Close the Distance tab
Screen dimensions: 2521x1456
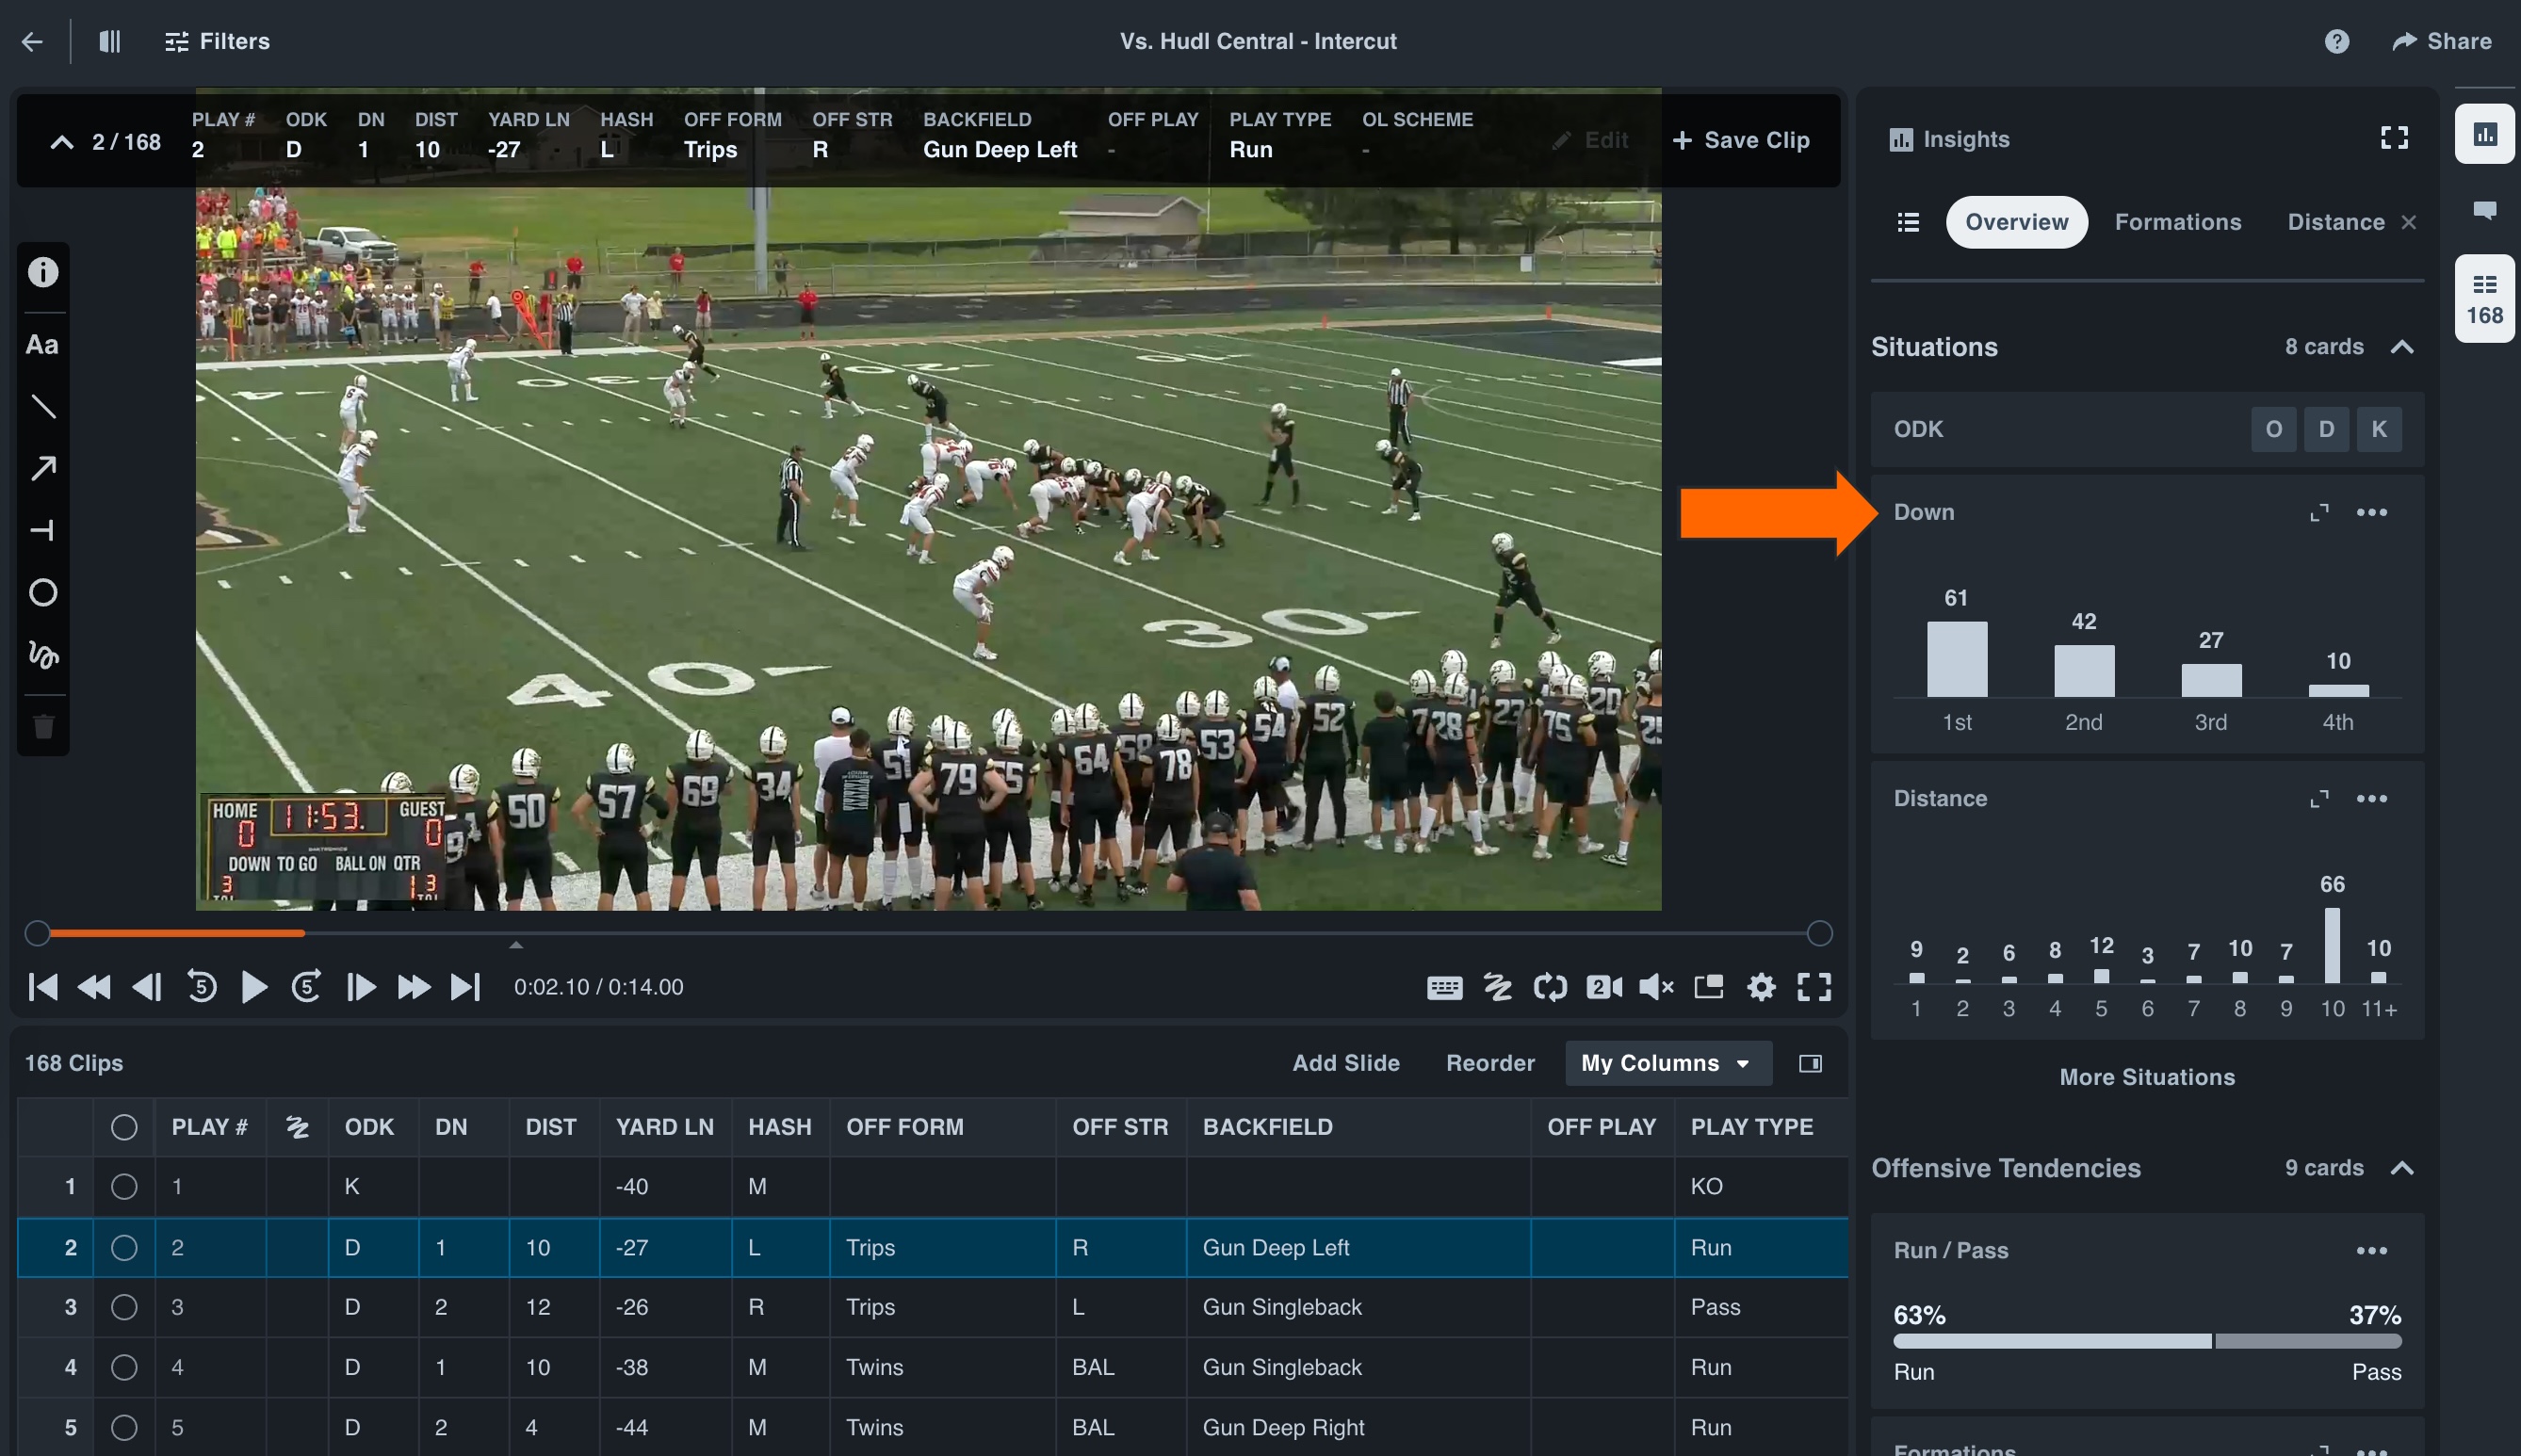2409,222
